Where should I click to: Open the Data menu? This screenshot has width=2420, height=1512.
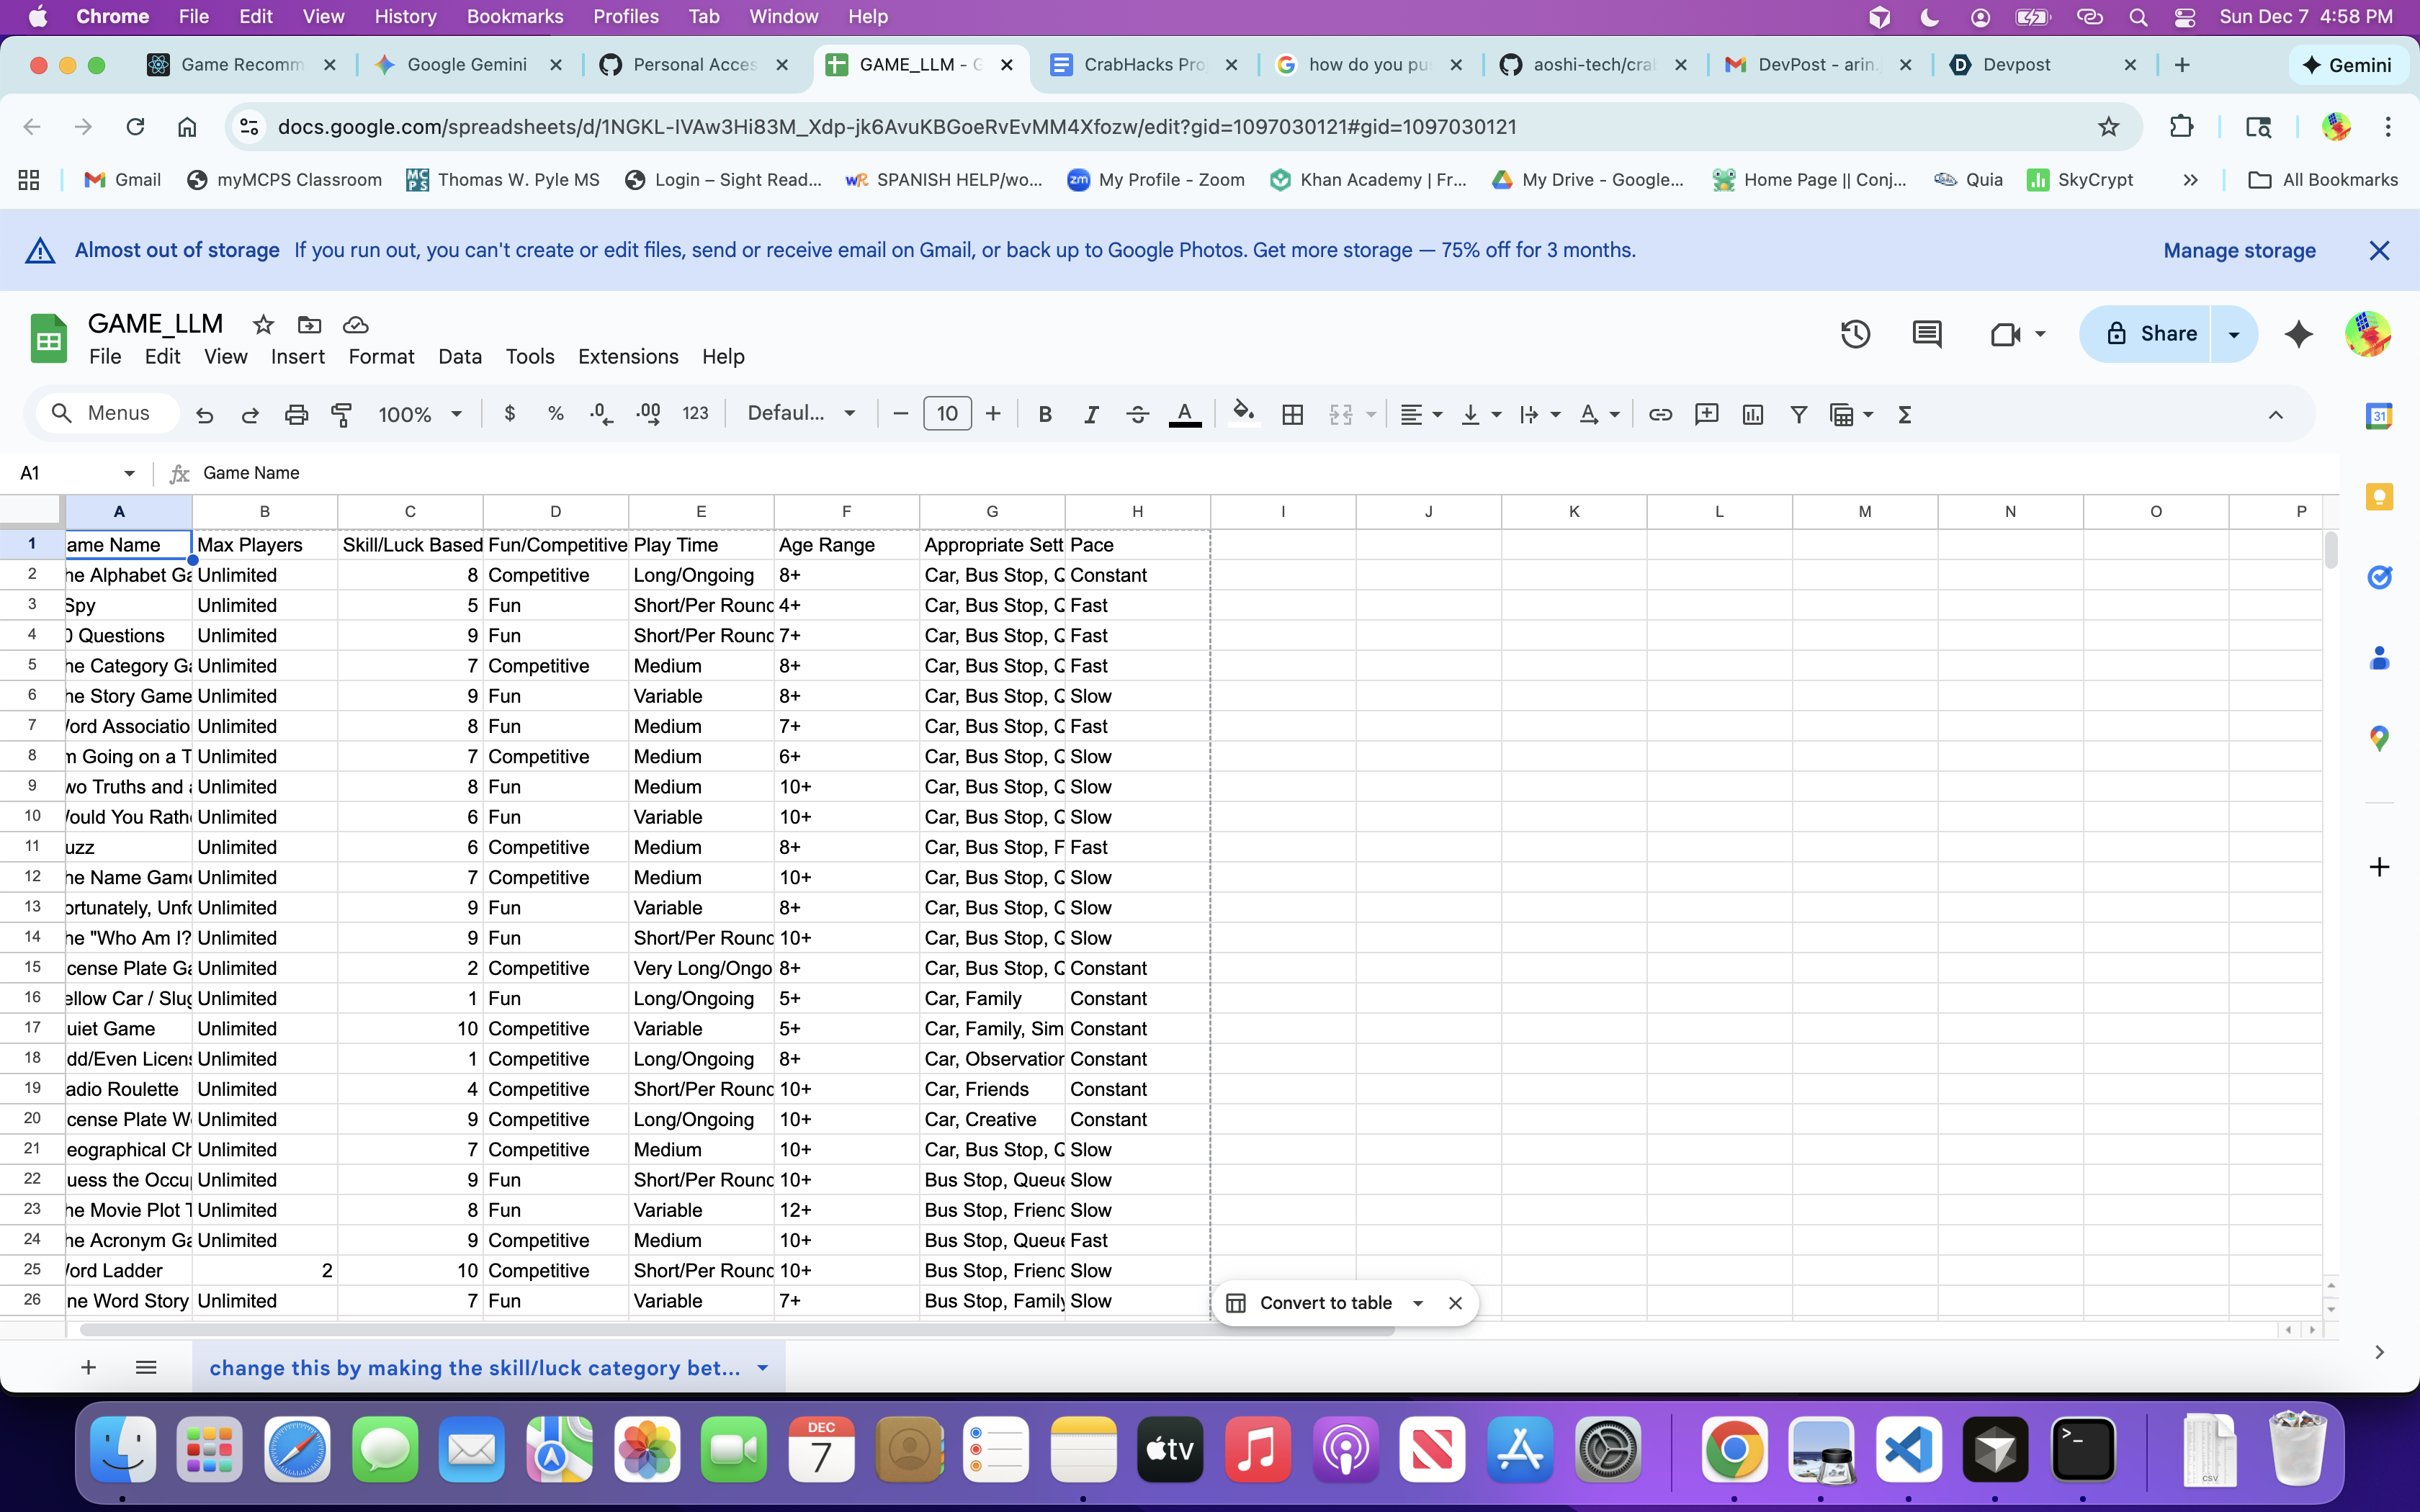(x=460, y=357)
